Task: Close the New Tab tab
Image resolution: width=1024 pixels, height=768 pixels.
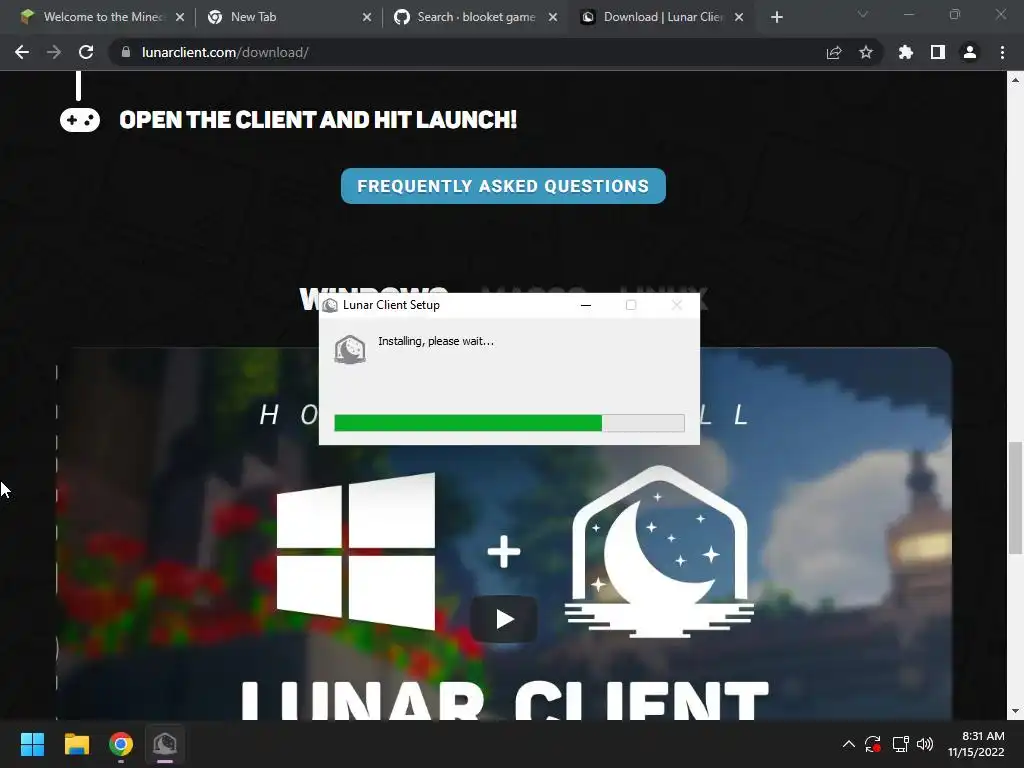Action: (367, 17)
